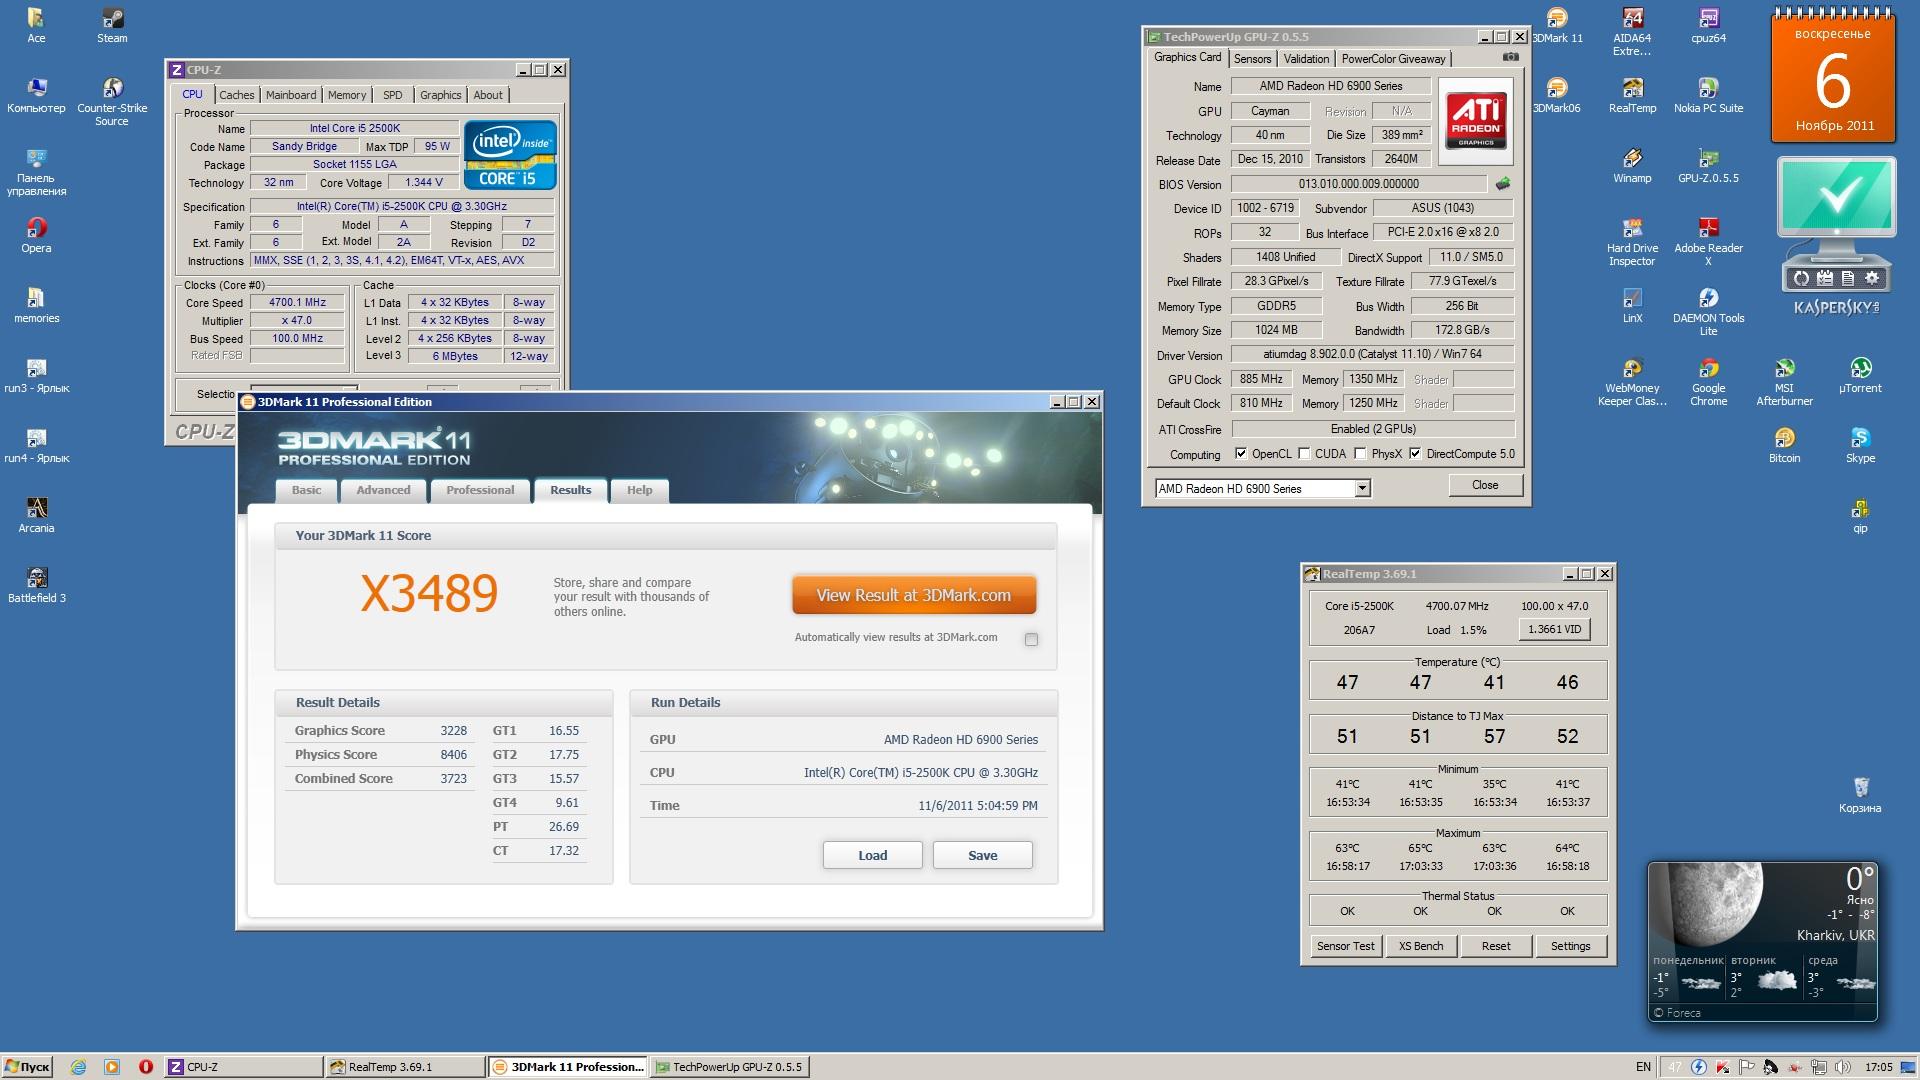Viewport: 1920px width, 1080px height.
Task: Open Opera desktop shortcut
Action: [36, 235]
